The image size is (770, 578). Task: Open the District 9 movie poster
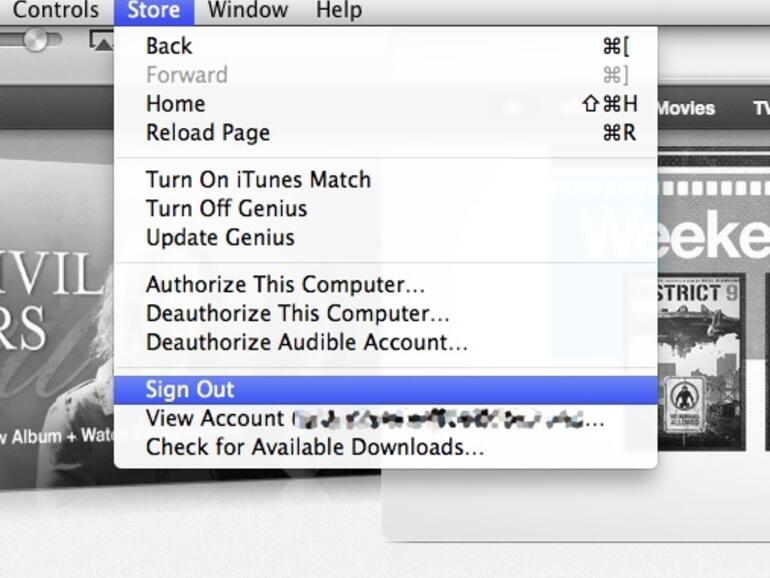tap(701, 362)
